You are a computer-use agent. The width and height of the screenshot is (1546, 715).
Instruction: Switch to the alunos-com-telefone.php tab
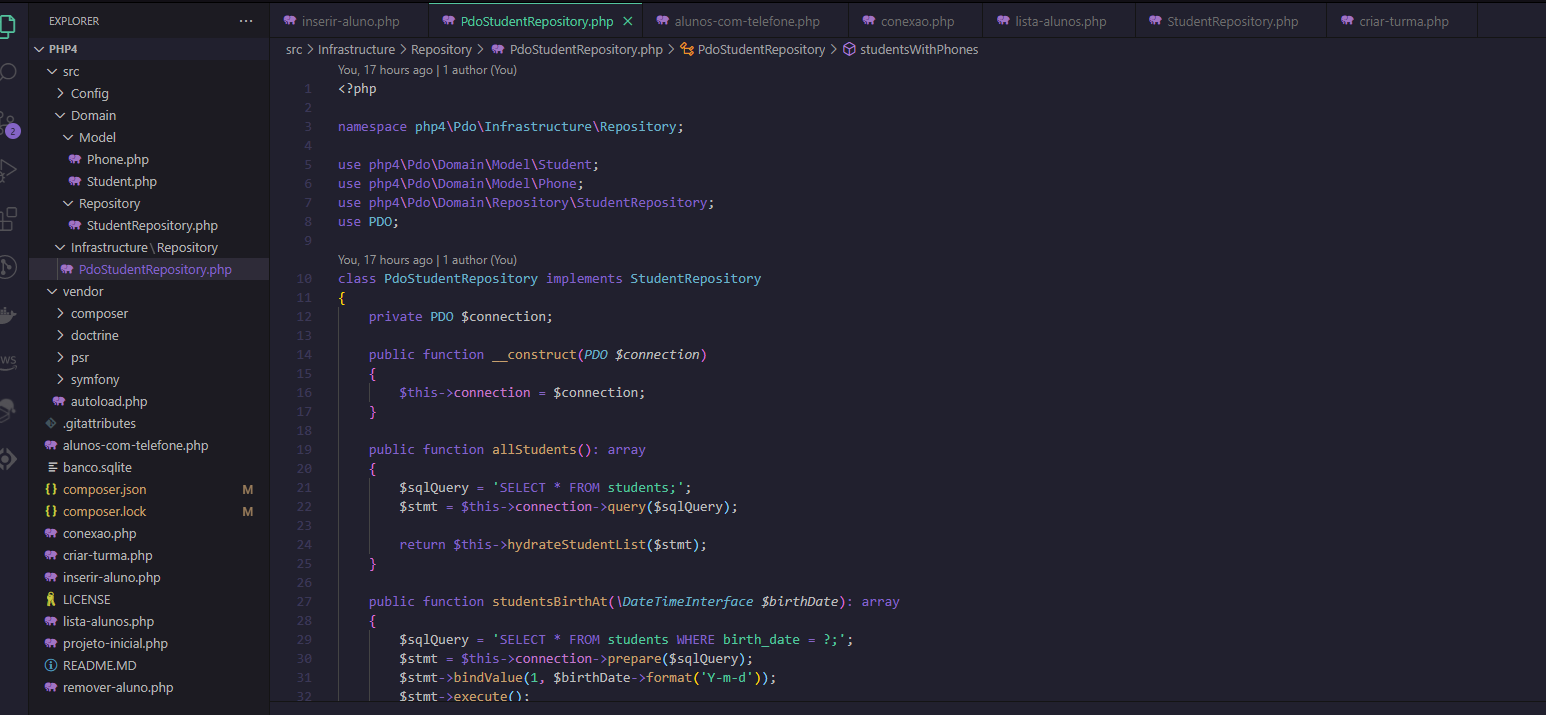click(747, 21)
